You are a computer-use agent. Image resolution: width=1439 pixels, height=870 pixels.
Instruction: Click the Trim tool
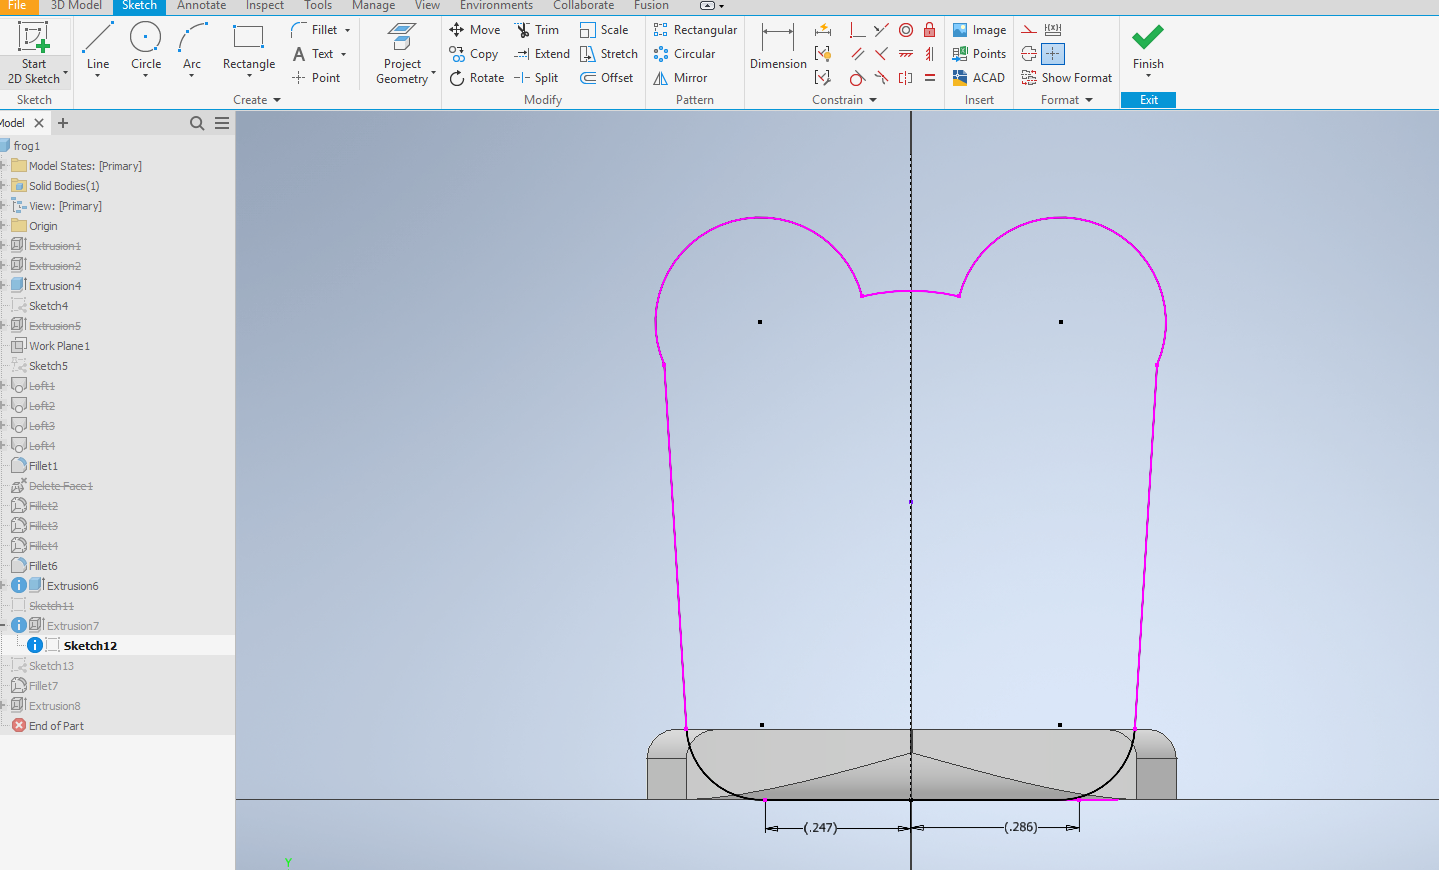(x=537, y=30)
